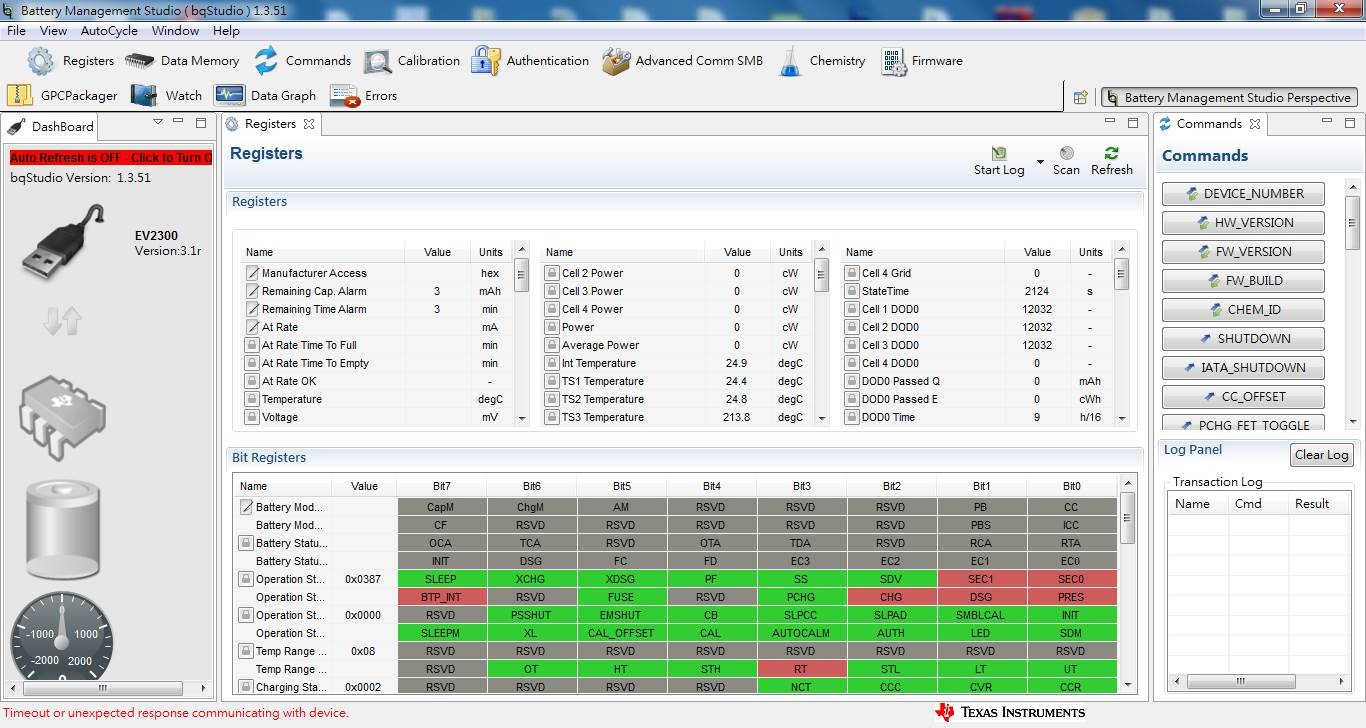Image resolution: width=1366 pixels, height=728 pixels.
Task: Open Start Log dropdown arrow
Action: 1040,161
